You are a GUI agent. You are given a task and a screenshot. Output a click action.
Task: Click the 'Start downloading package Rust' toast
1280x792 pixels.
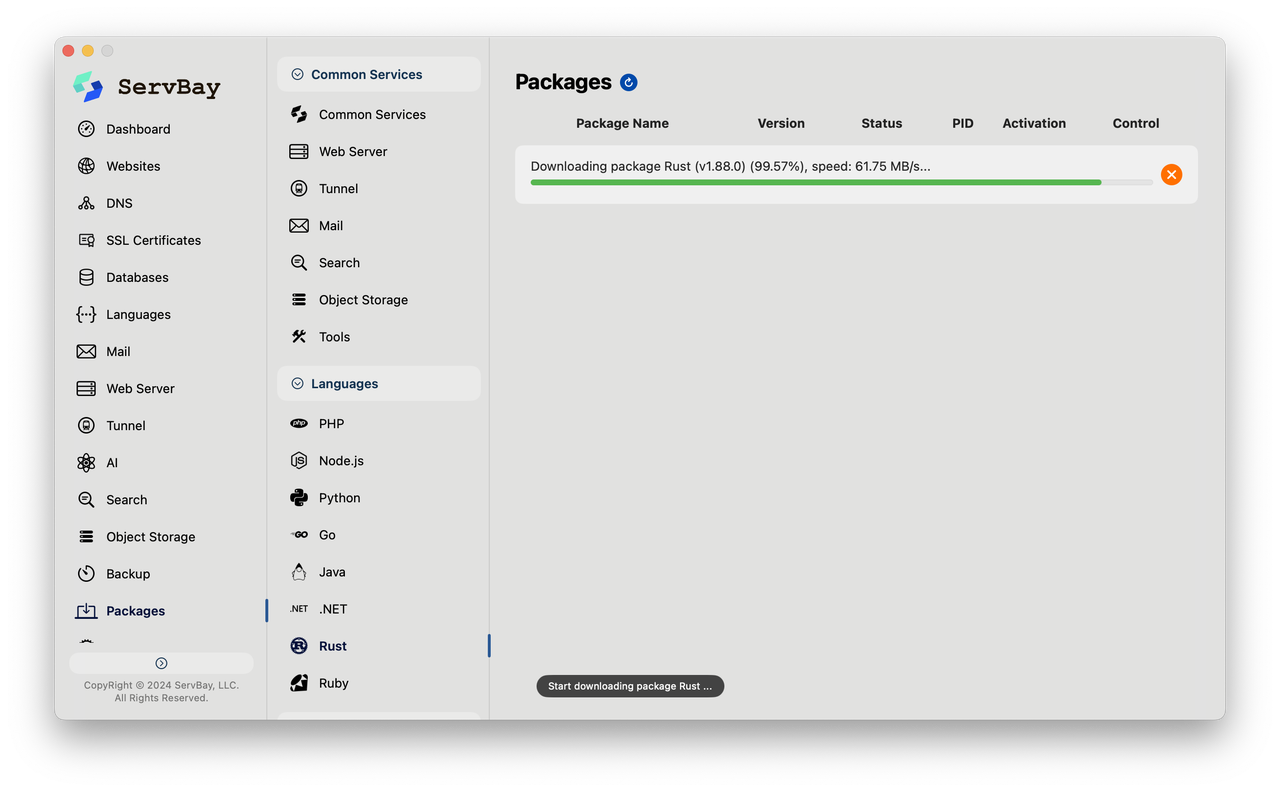[x=630, y=686]
